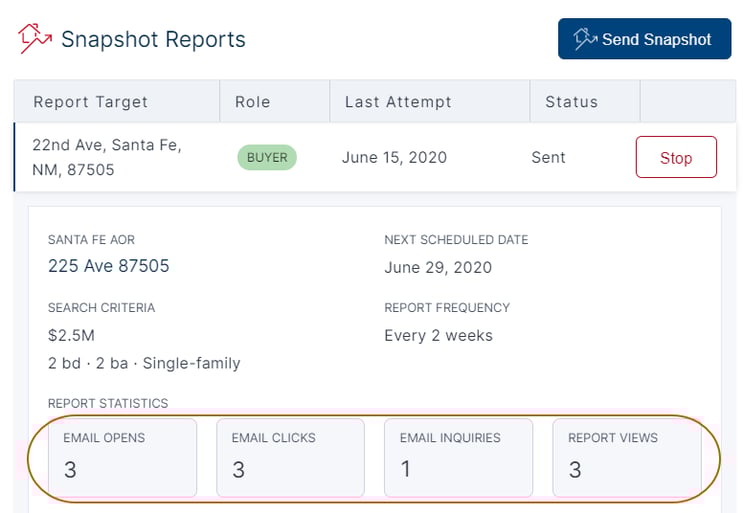Image resolution: width=743 pixels, height=513 pixels.
Task: Click the Send Snapshot button
Action: [x=644, y=39]
